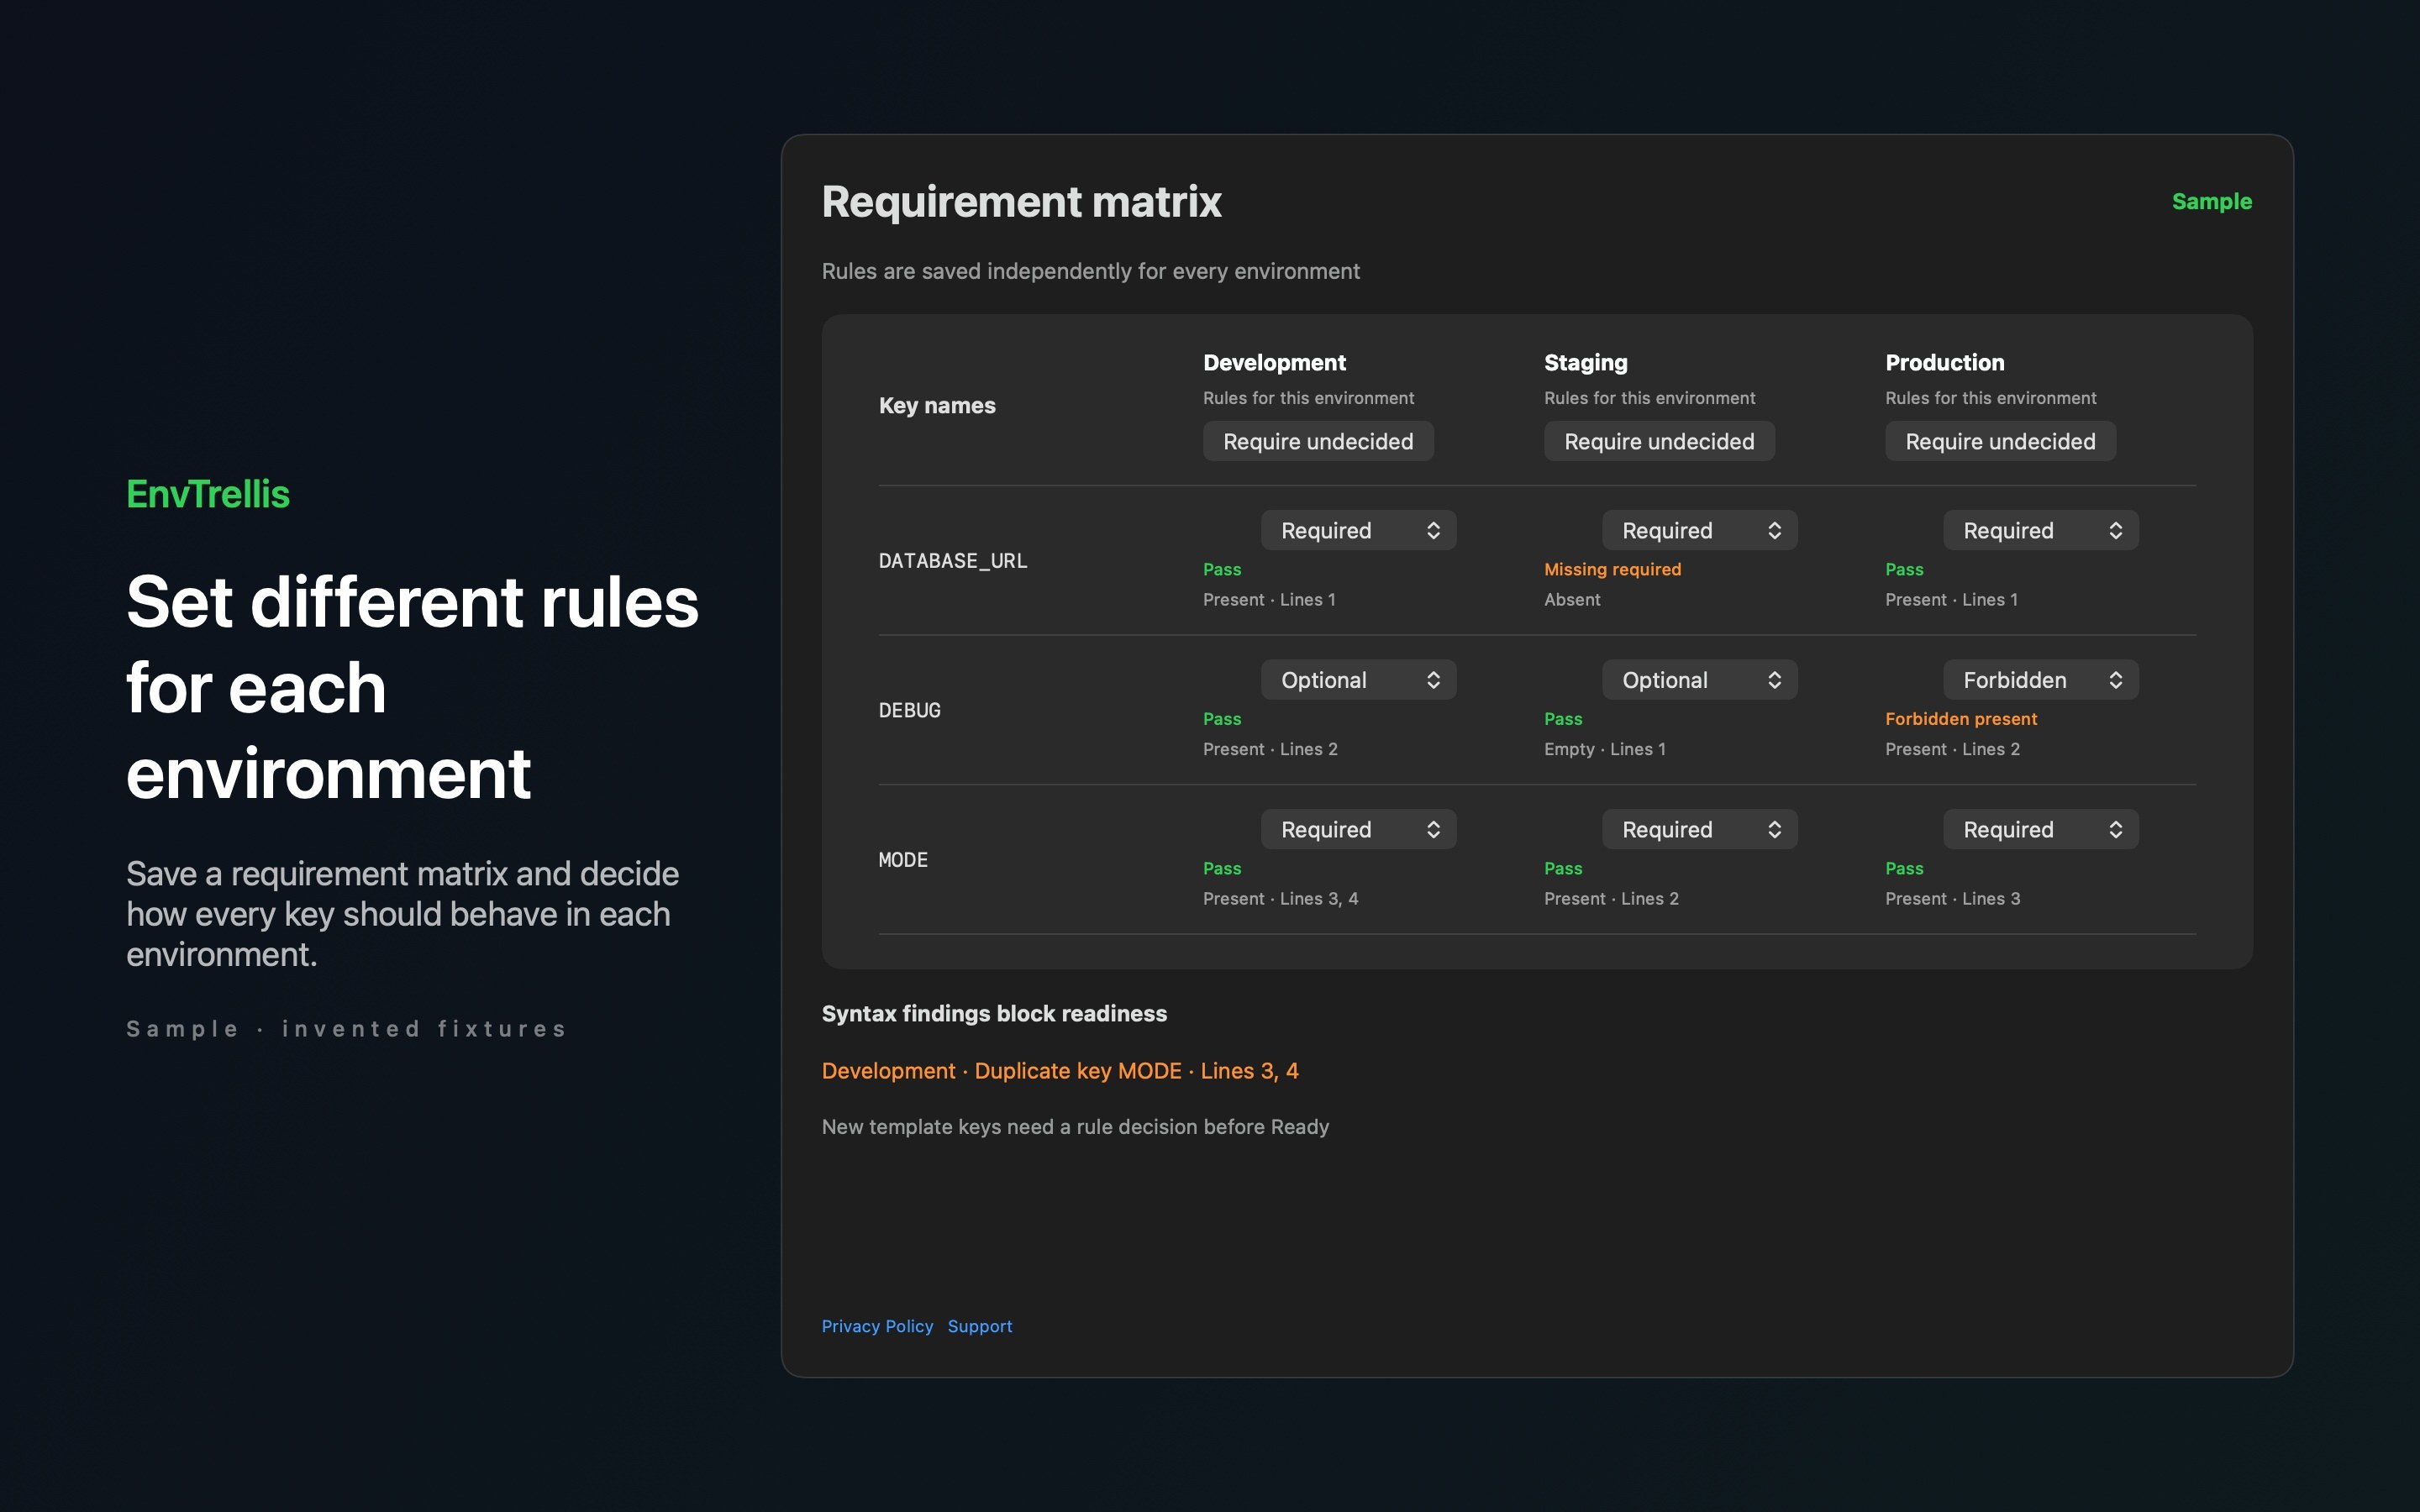Click the EnvTrellis brand name

[x=208, y=494]
